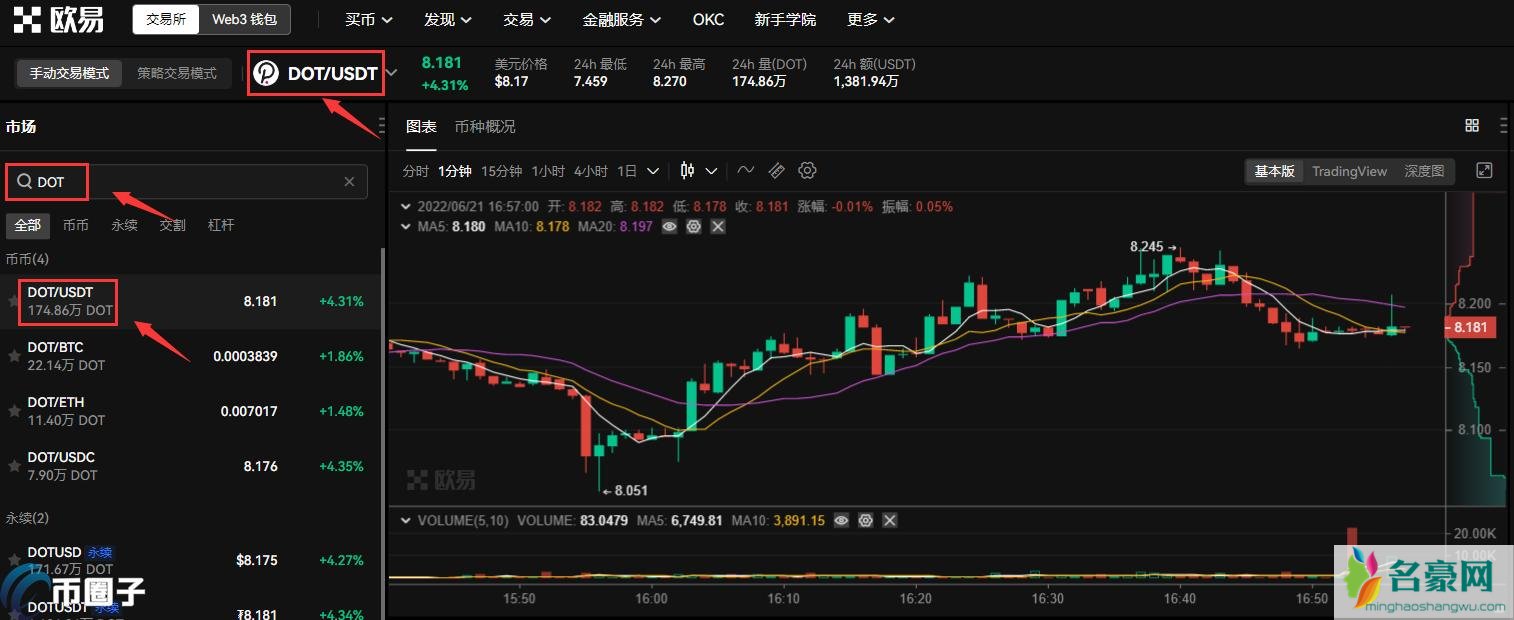Filter market list by 永续
1514x620 pixels.
tap(124, 225)
